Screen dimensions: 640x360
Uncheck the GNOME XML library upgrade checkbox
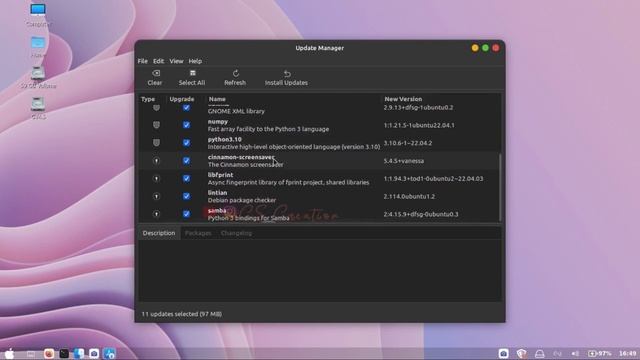(186, 108)
